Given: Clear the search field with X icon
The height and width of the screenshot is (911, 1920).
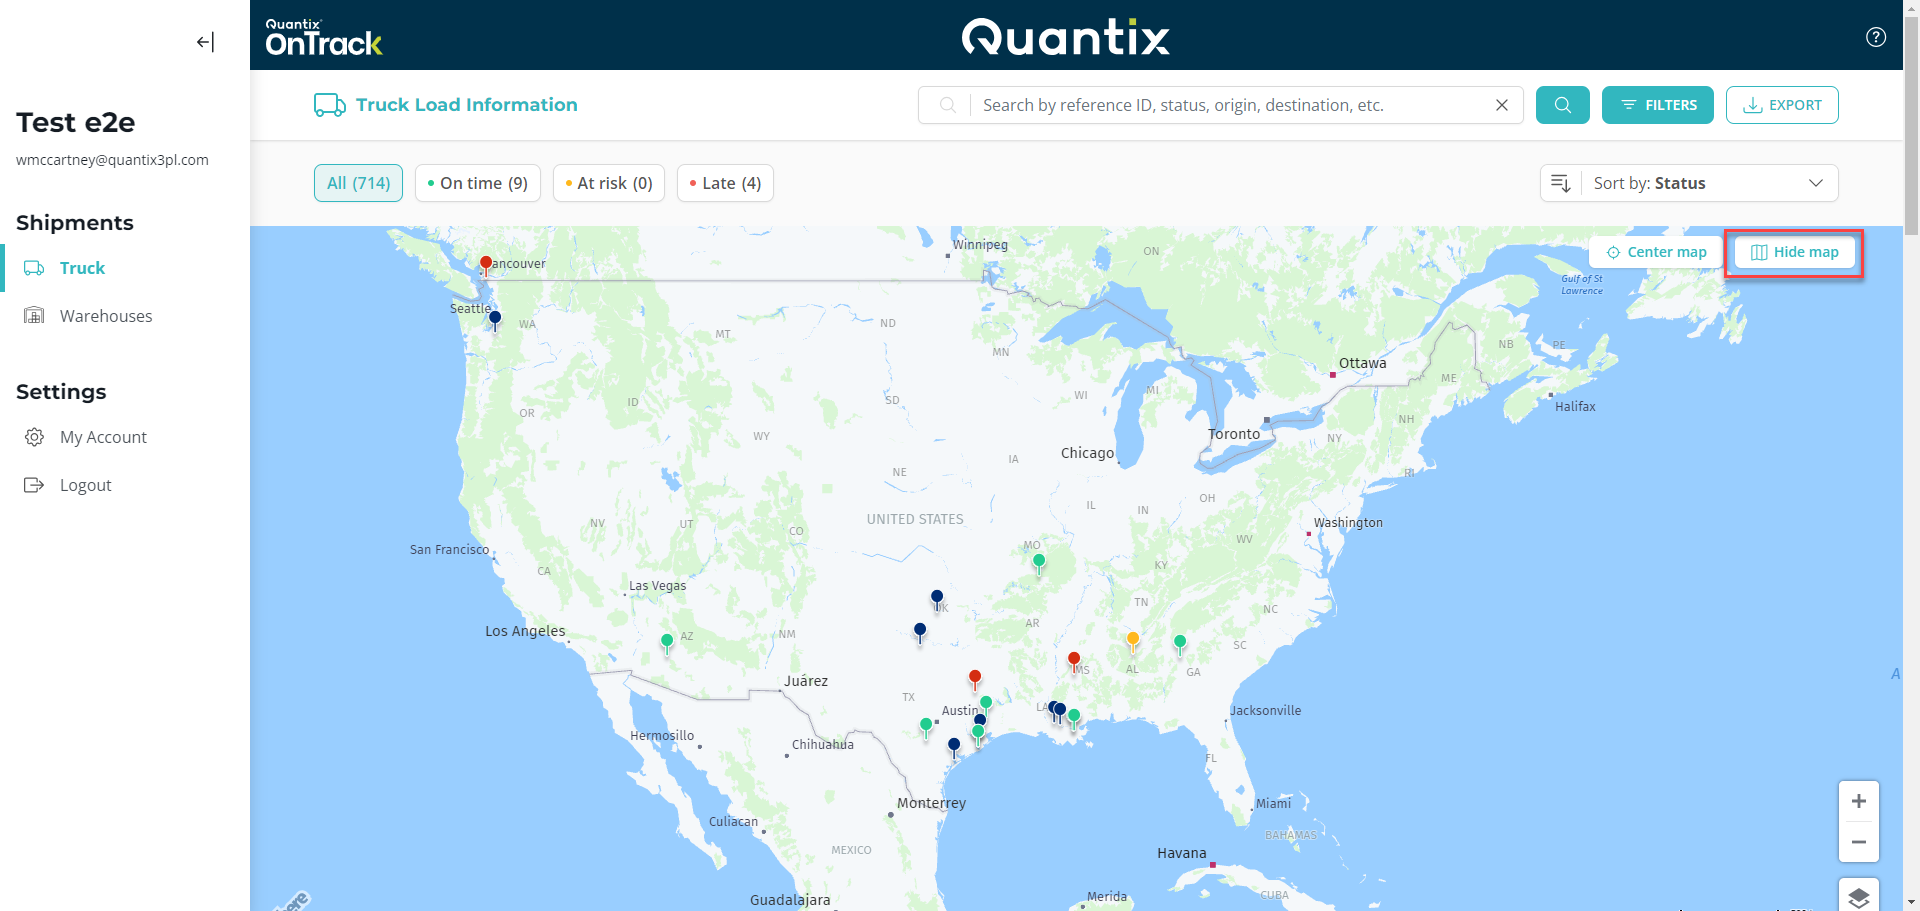Looking at the screenshot, I should pos(1501,105).
